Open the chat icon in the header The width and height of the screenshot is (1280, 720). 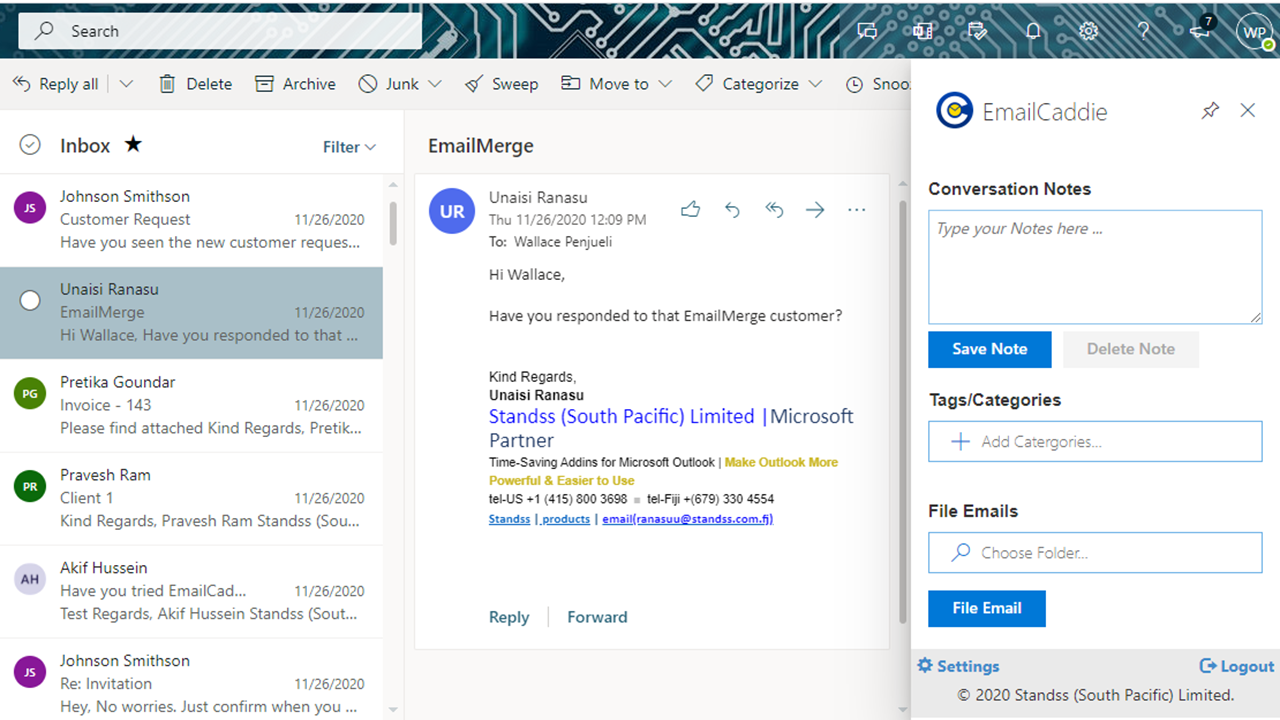pyautogui.click(x=867, y=31)
